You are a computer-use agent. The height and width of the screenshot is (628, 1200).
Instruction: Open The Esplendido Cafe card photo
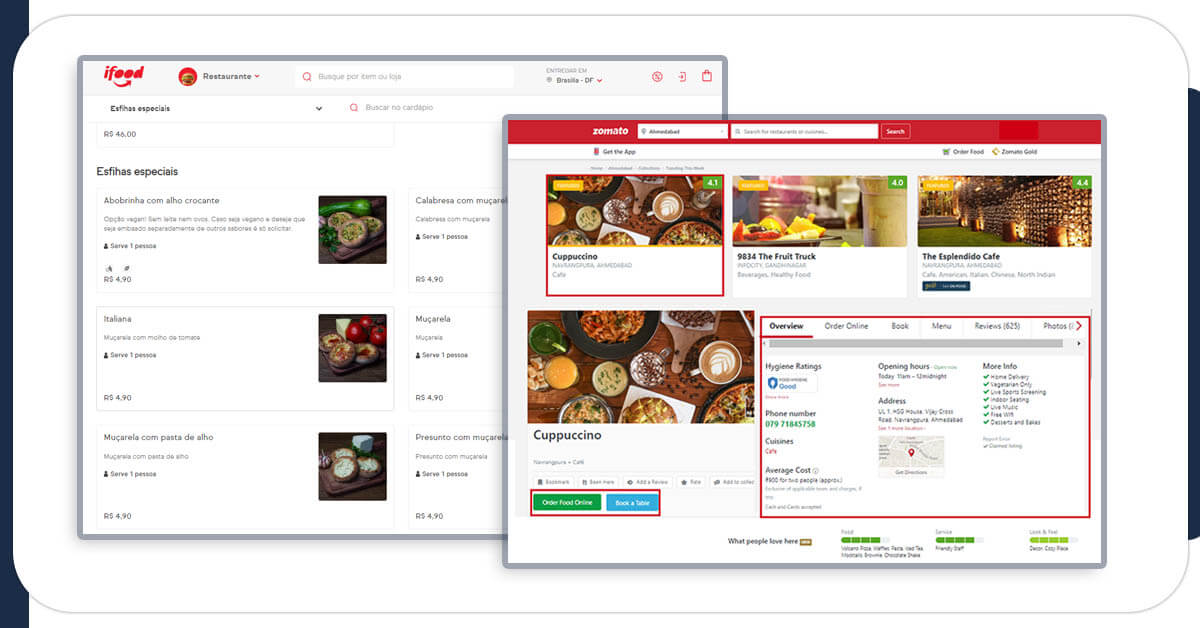point(1005,212)
